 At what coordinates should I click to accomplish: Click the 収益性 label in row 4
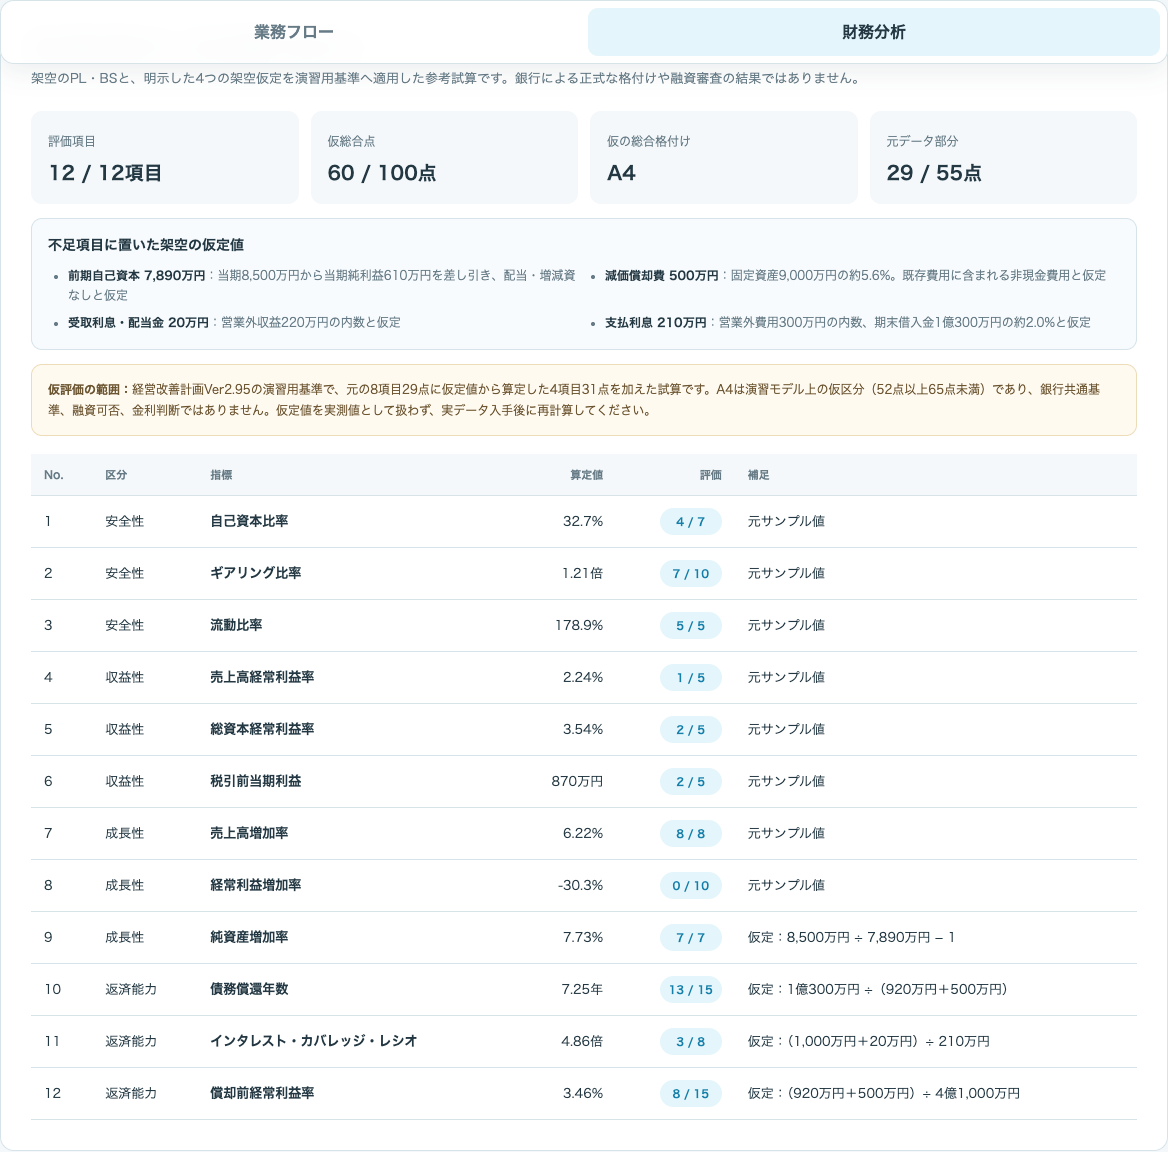[124, 677]
